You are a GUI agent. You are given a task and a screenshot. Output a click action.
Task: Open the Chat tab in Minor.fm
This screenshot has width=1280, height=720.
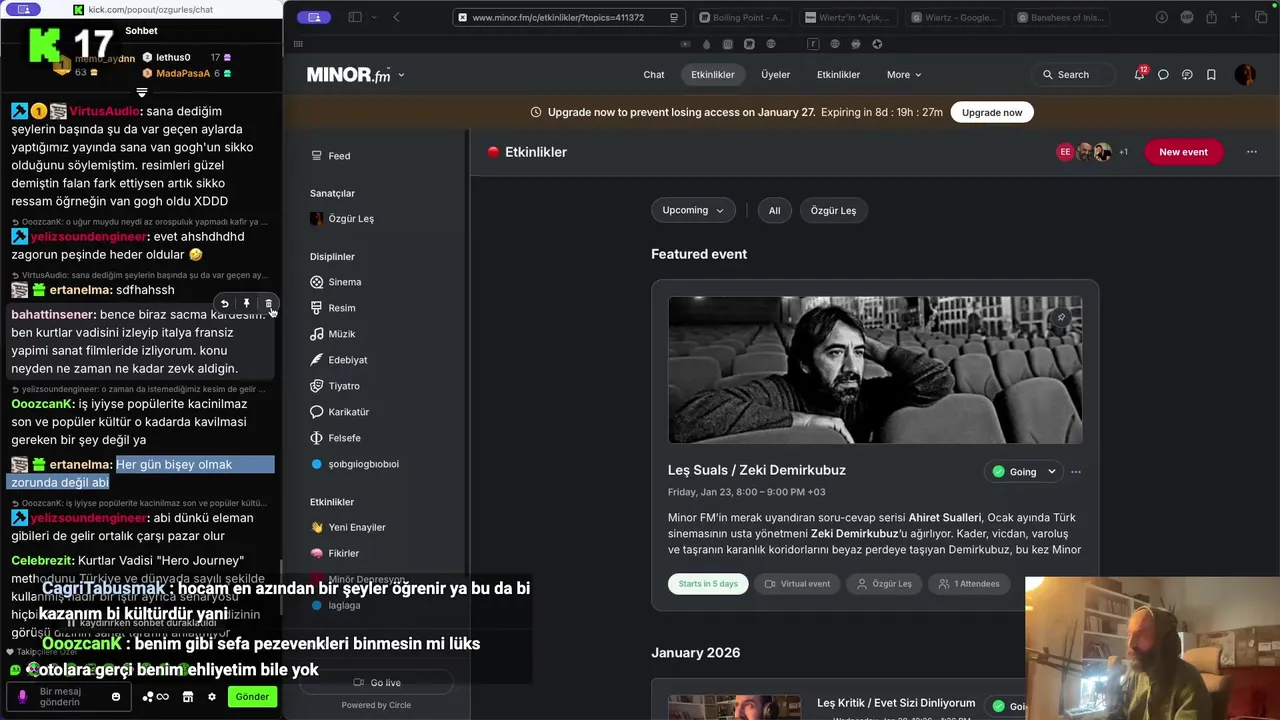click(654, 75)
